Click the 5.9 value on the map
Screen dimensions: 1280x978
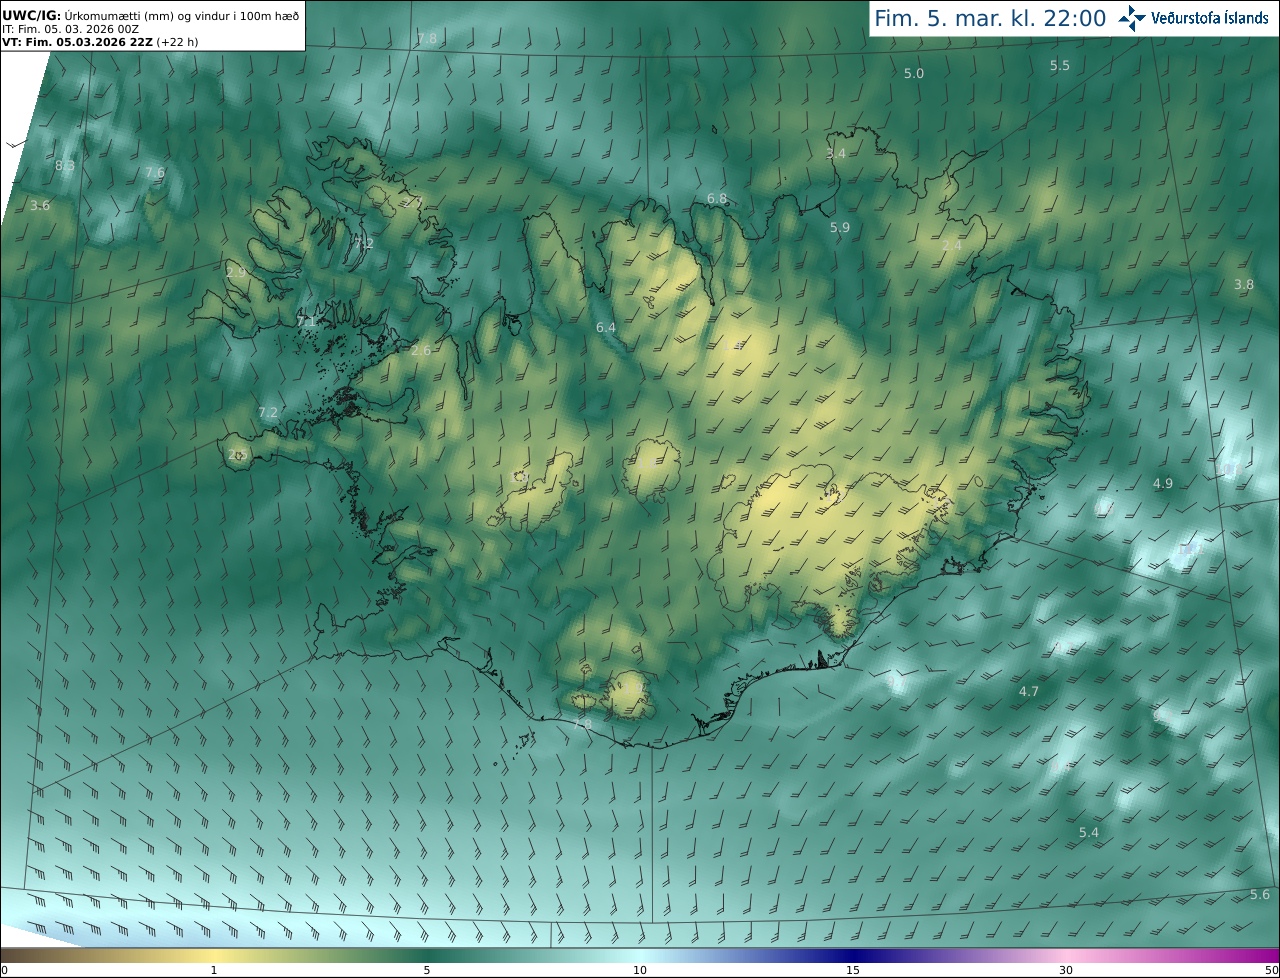[x=840, y=228]
